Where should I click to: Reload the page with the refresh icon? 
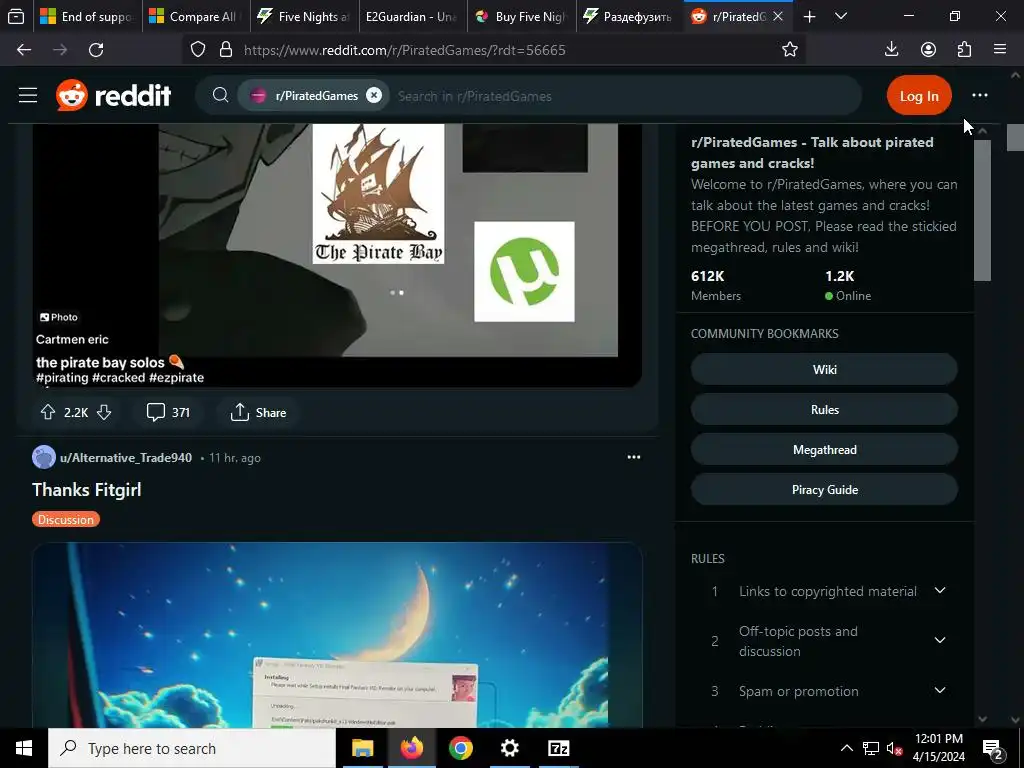(96, 50)
